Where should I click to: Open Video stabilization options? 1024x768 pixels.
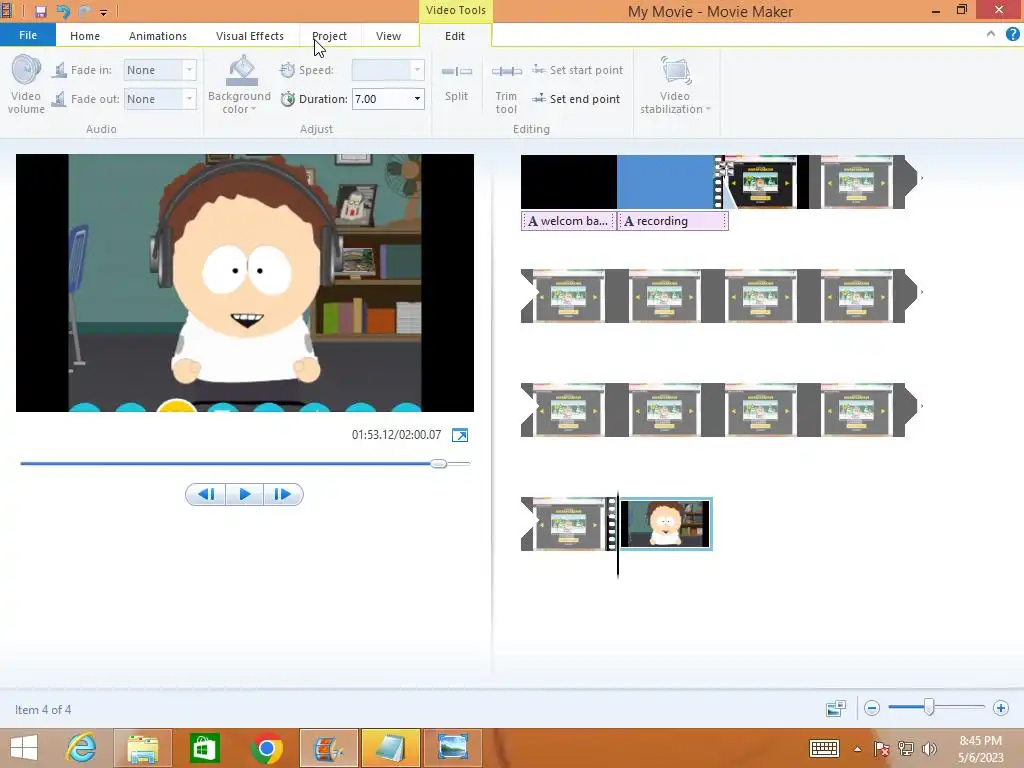click(675, 86)
